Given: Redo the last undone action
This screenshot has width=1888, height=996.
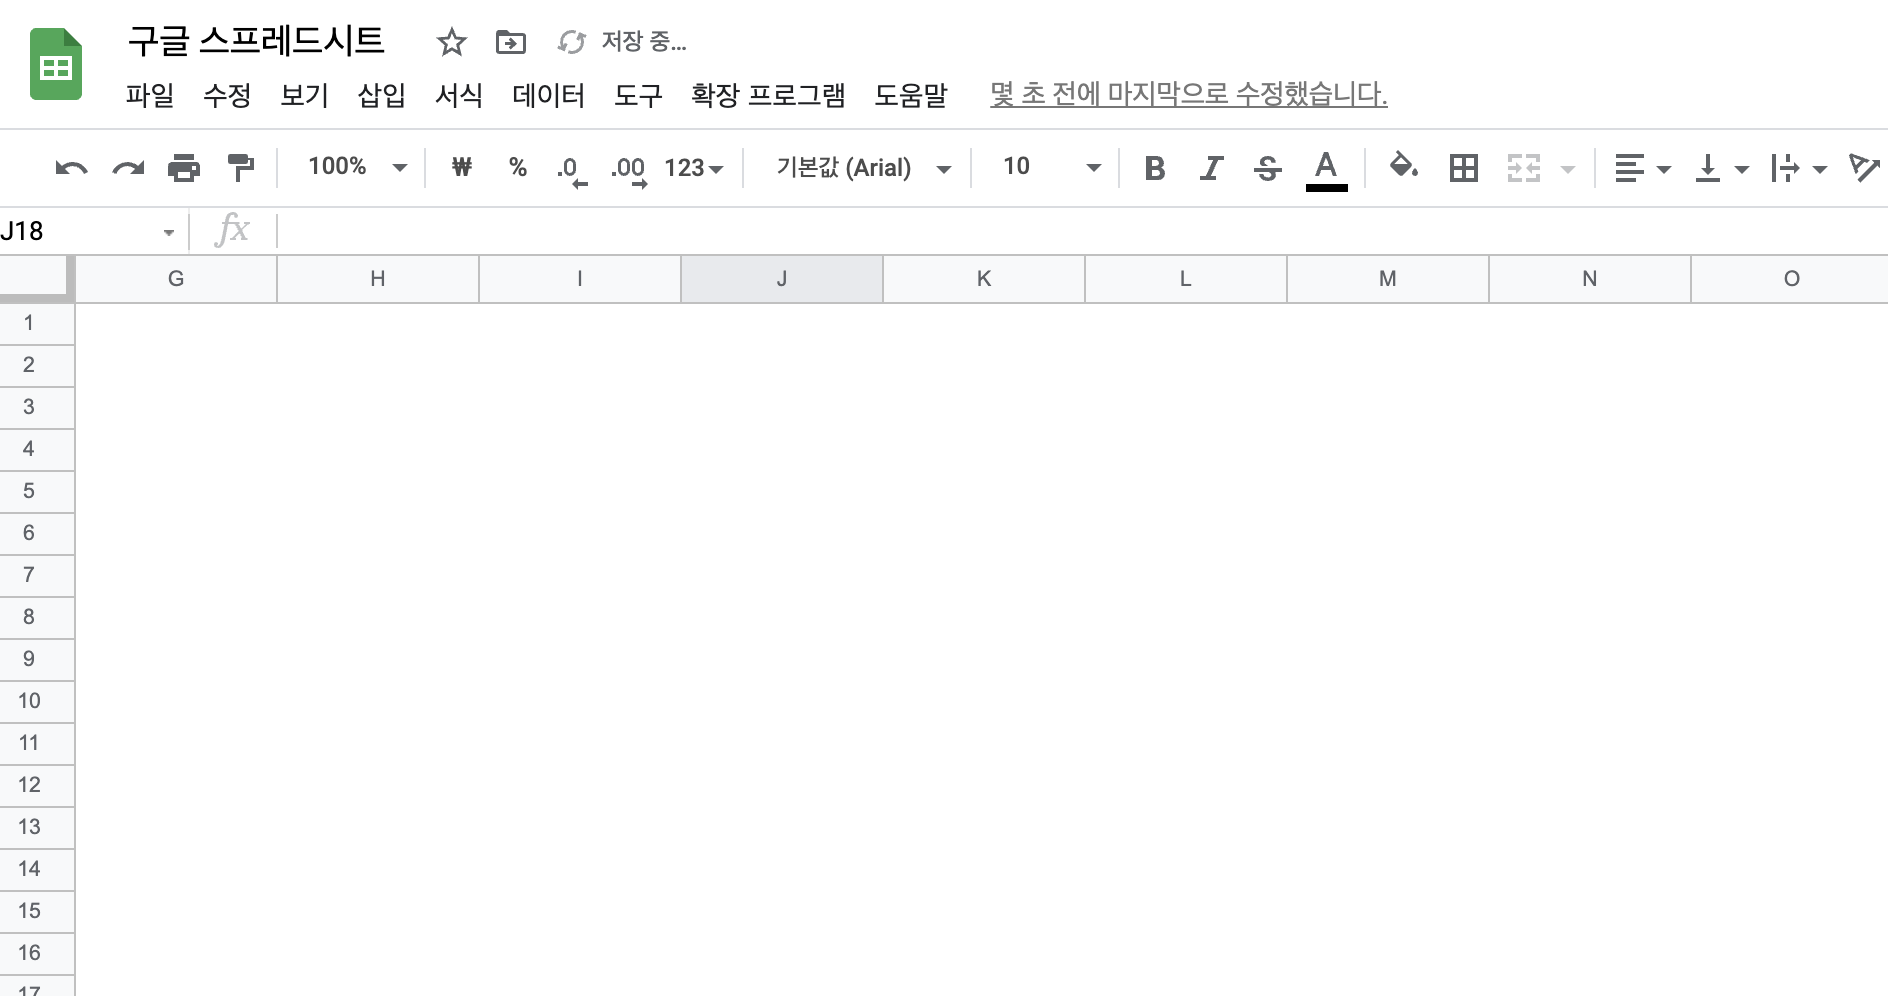Looking at the screenshot, I should (x=128, y=168).
